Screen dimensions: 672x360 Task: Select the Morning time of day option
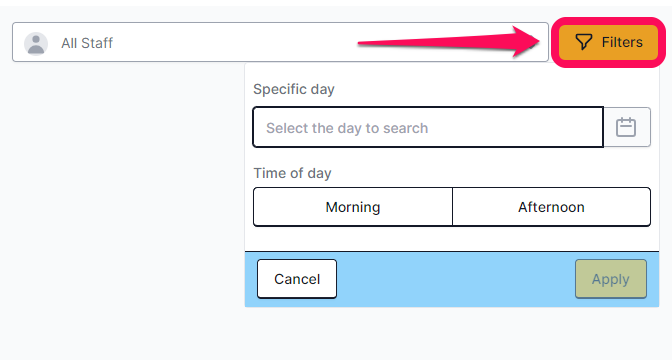pyautogui.click(x=353, y=207)
